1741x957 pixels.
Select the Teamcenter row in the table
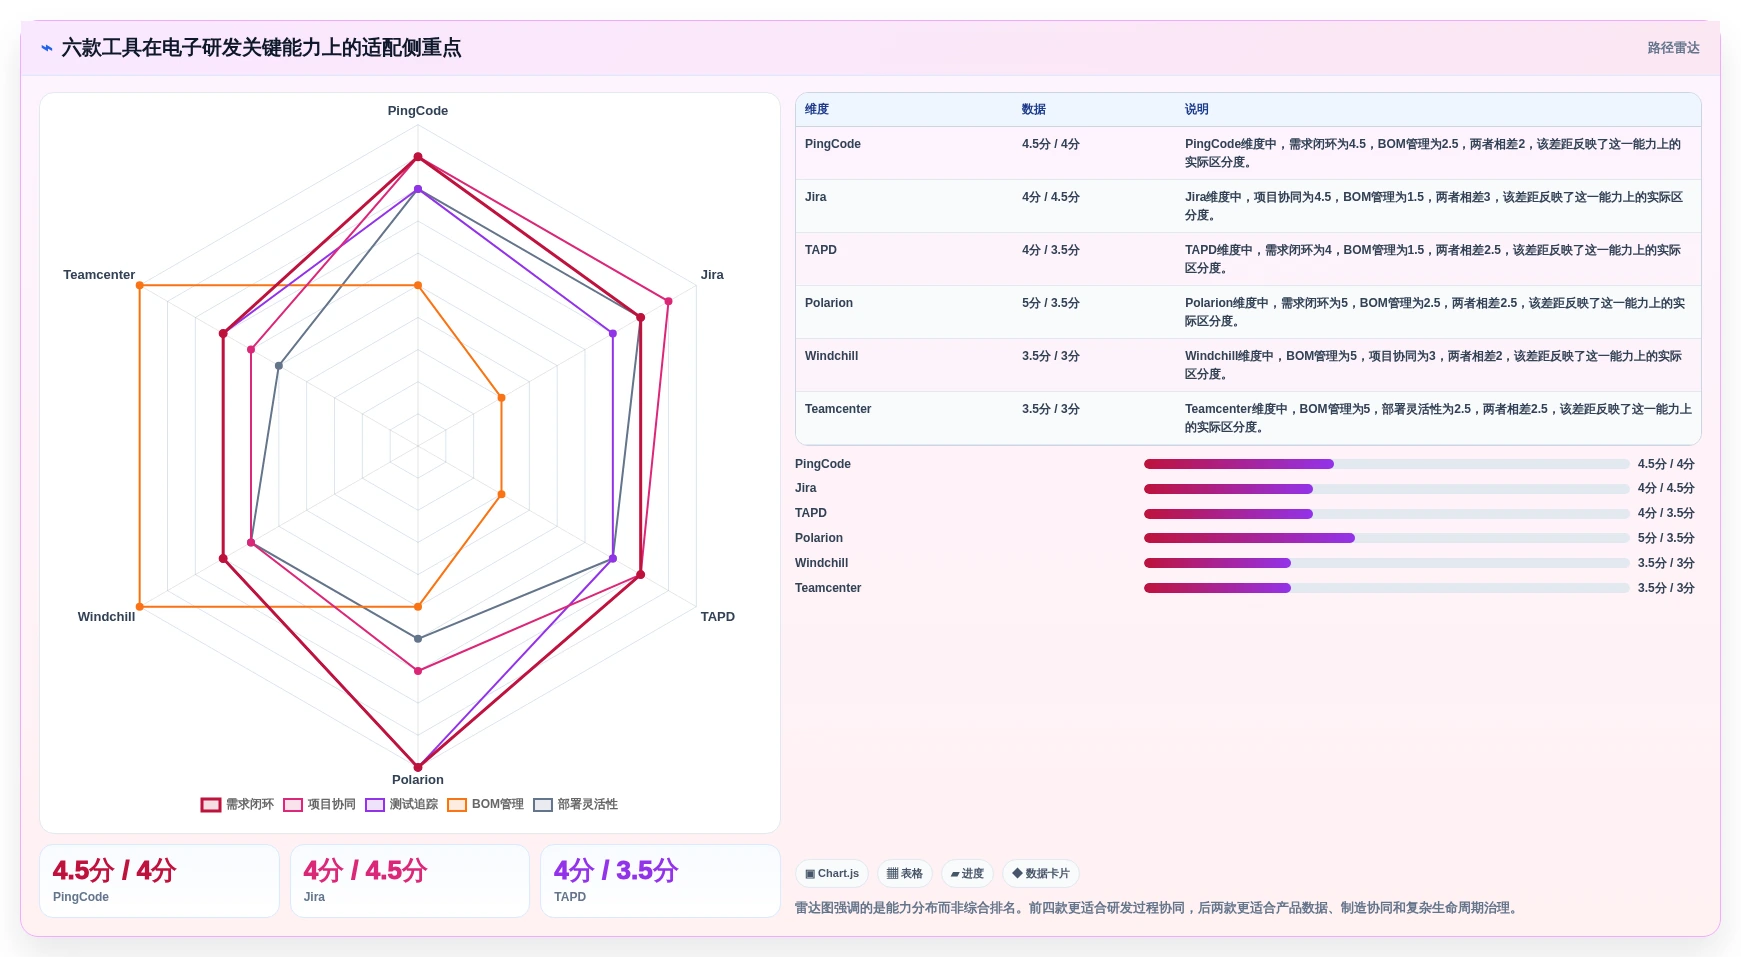click(1248, 418)
